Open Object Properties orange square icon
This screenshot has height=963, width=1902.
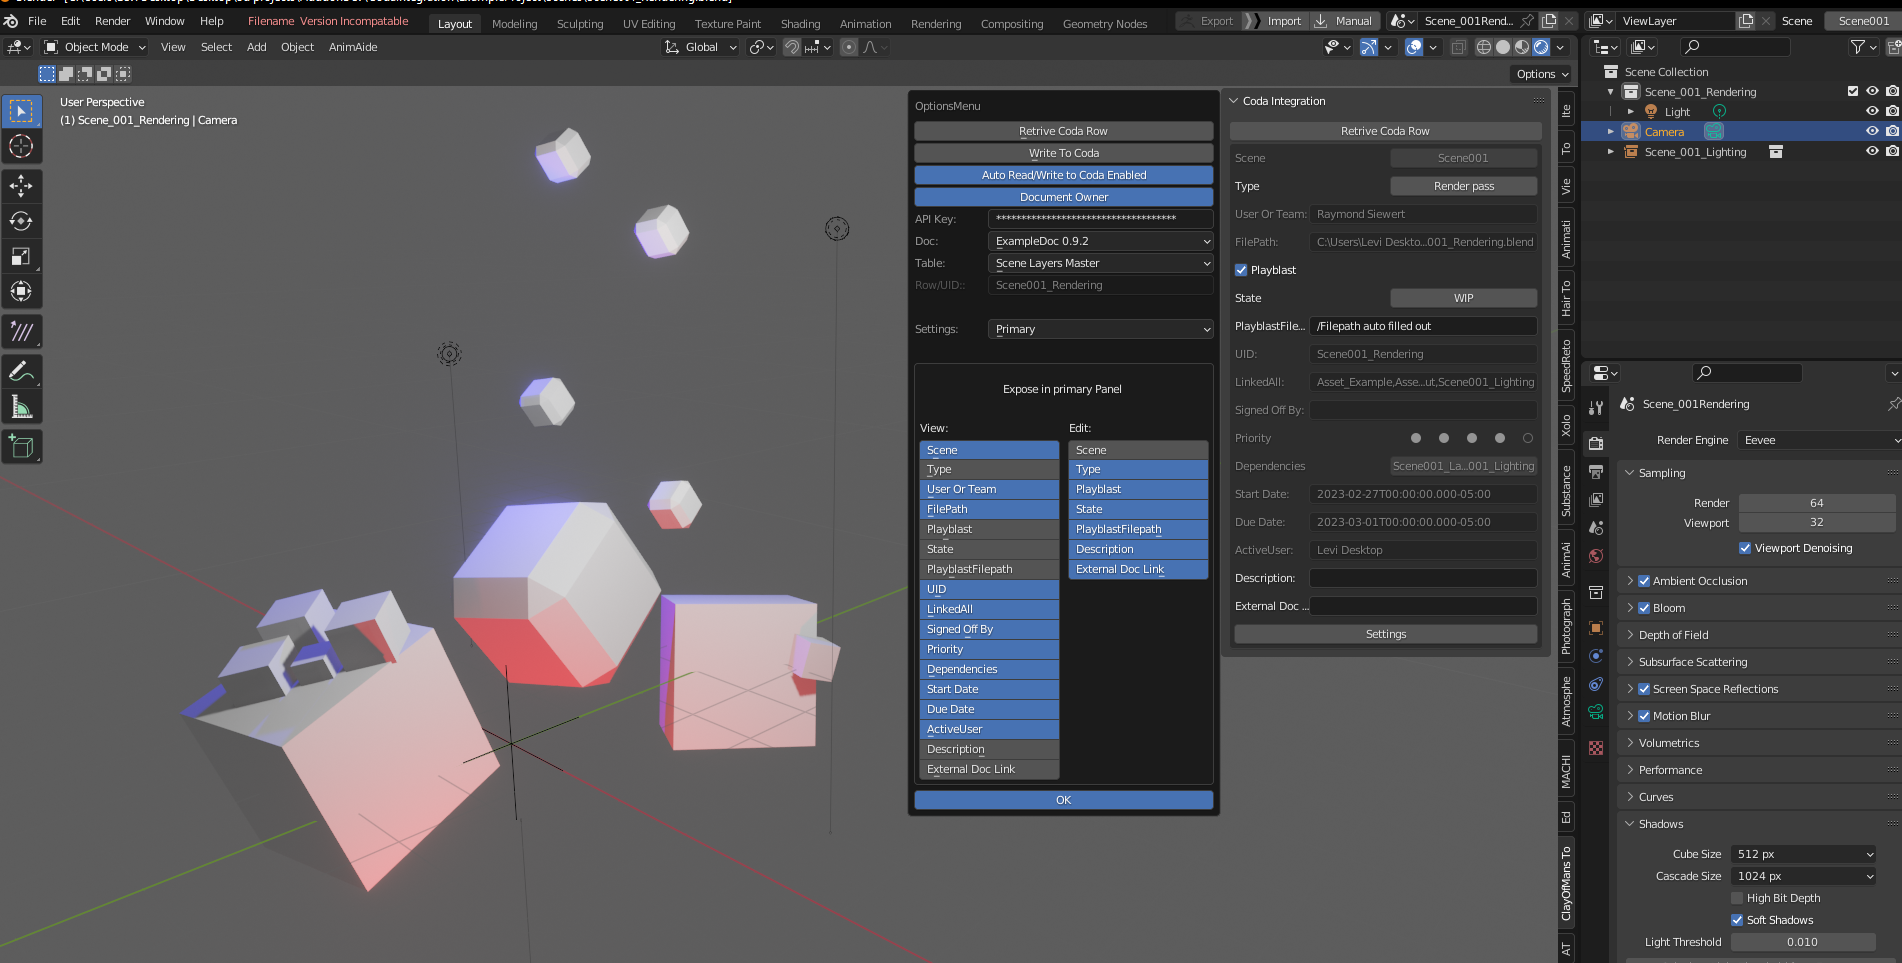(x=1595, y=627)
